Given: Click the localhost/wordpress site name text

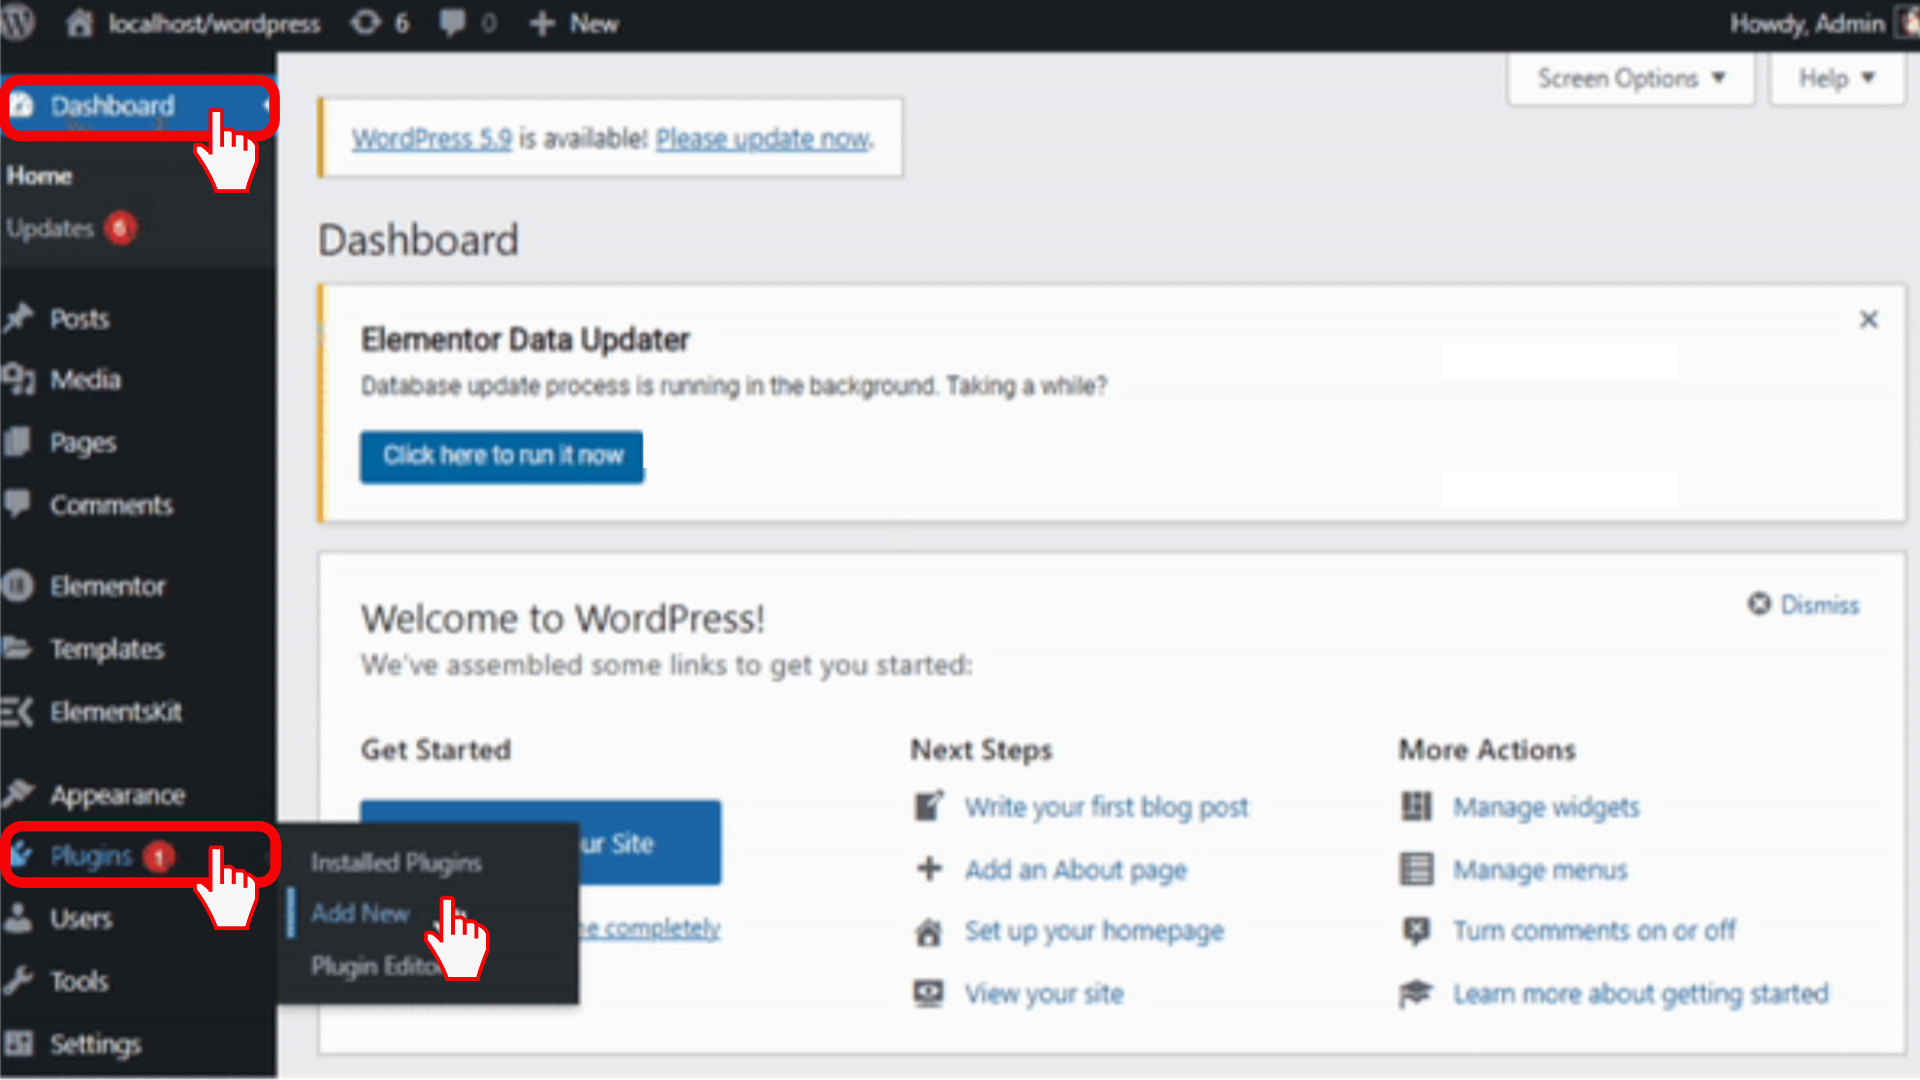Looking at the screenshot, I should tap(214, 23).
